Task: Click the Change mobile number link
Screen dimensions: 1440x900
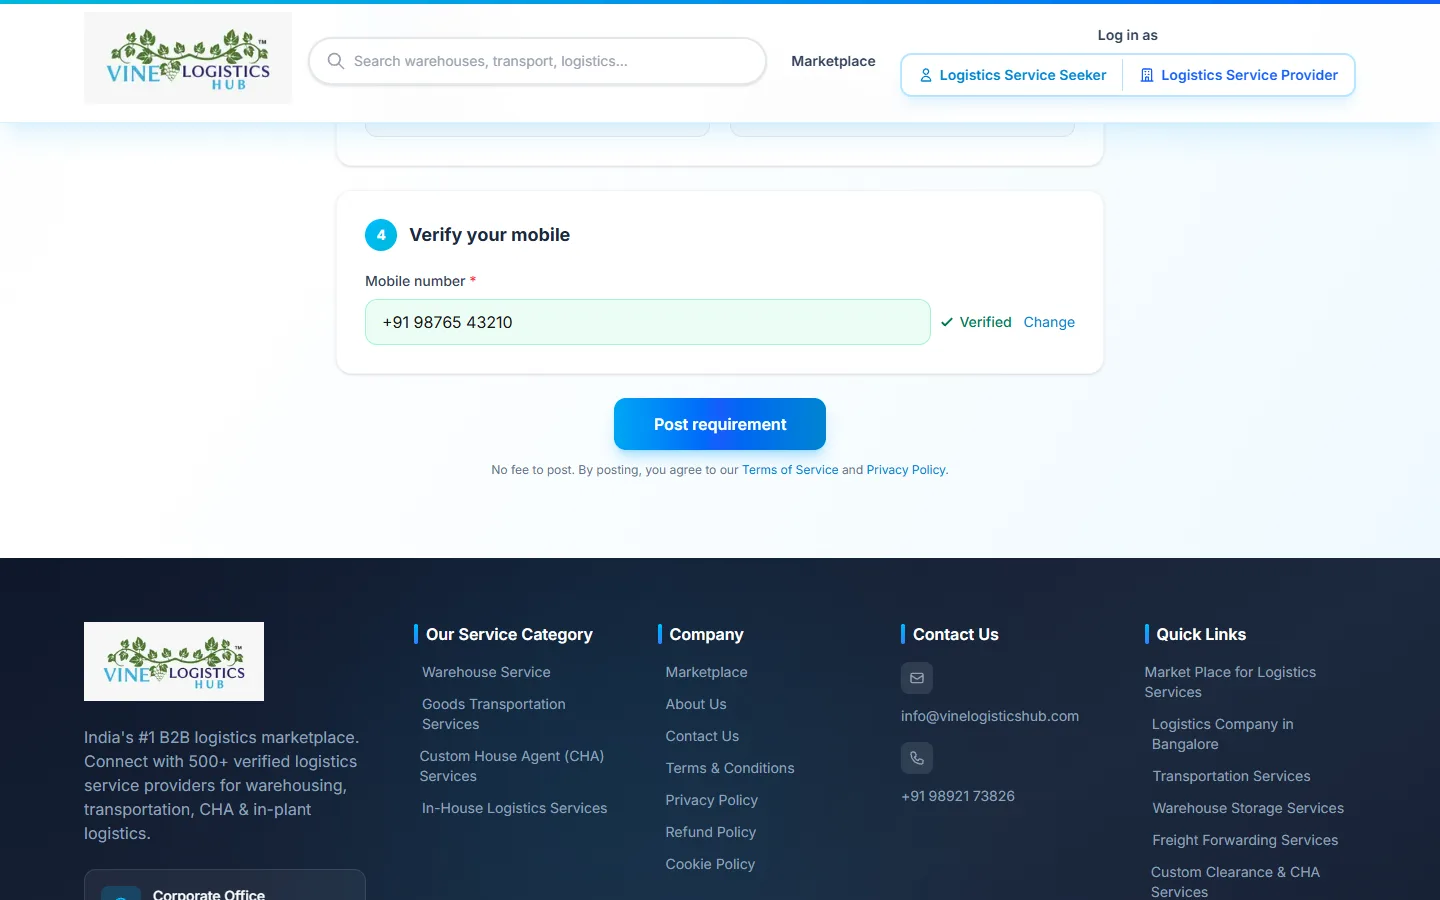Action: pyautogui.click(x=1049, y=322)
